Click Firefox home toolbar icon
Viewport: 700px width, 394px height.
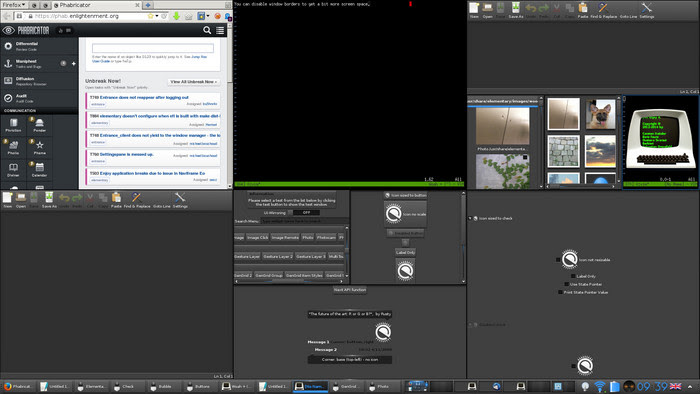coord(189,16)
